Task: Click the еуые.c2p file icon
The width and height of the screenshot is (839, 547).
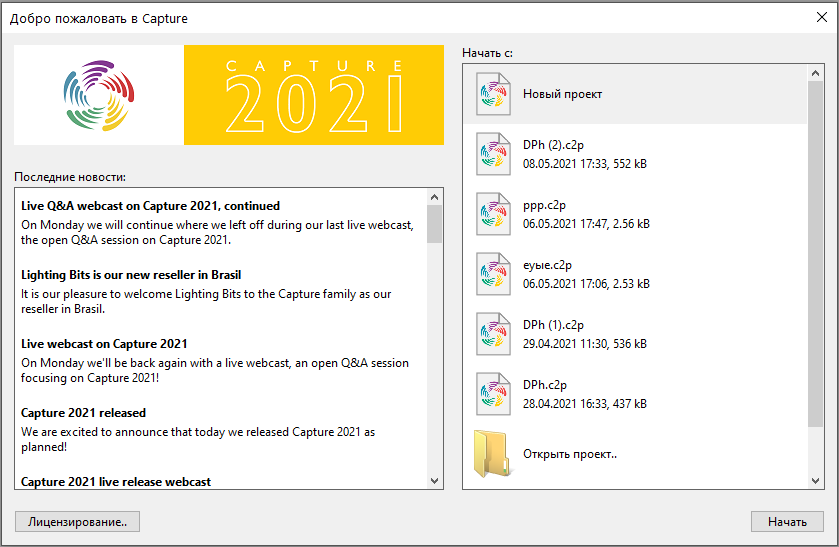Action: 493,274
